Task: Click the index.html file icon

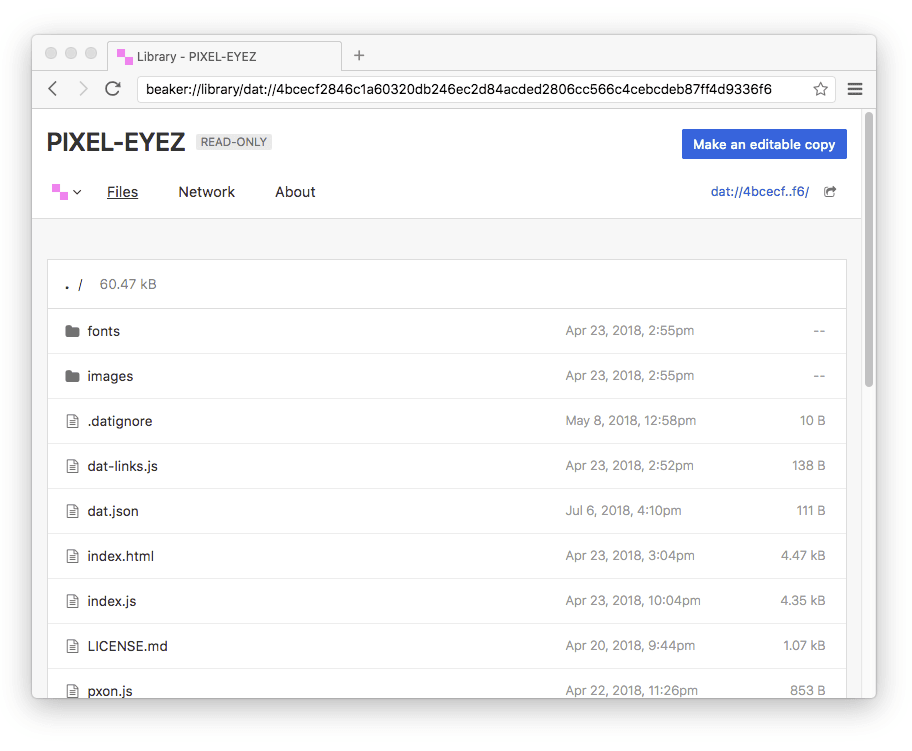Action: pos(72,556)
